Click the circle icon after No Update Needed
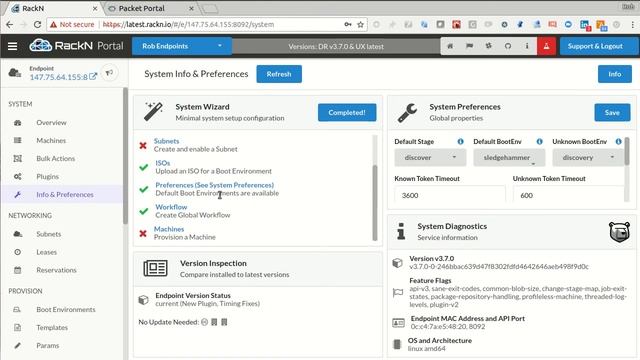The width and height of the screenshot is (640, 360). 204,322
